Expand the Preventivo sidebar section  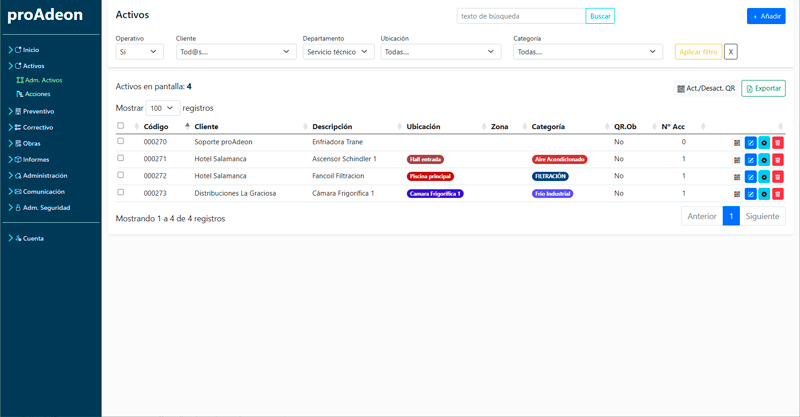(x=32, y=111)
